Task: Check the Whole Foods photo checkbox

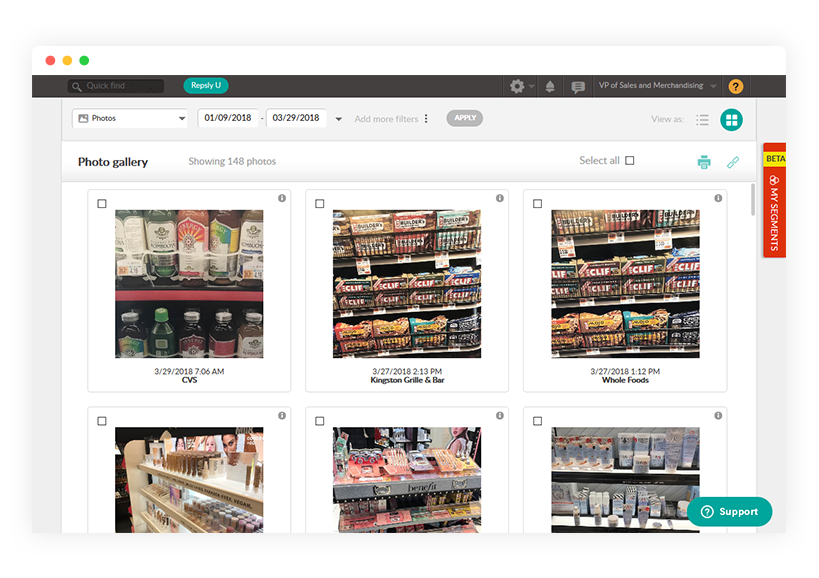Action: pyautogui.click(x=538, y=204)
